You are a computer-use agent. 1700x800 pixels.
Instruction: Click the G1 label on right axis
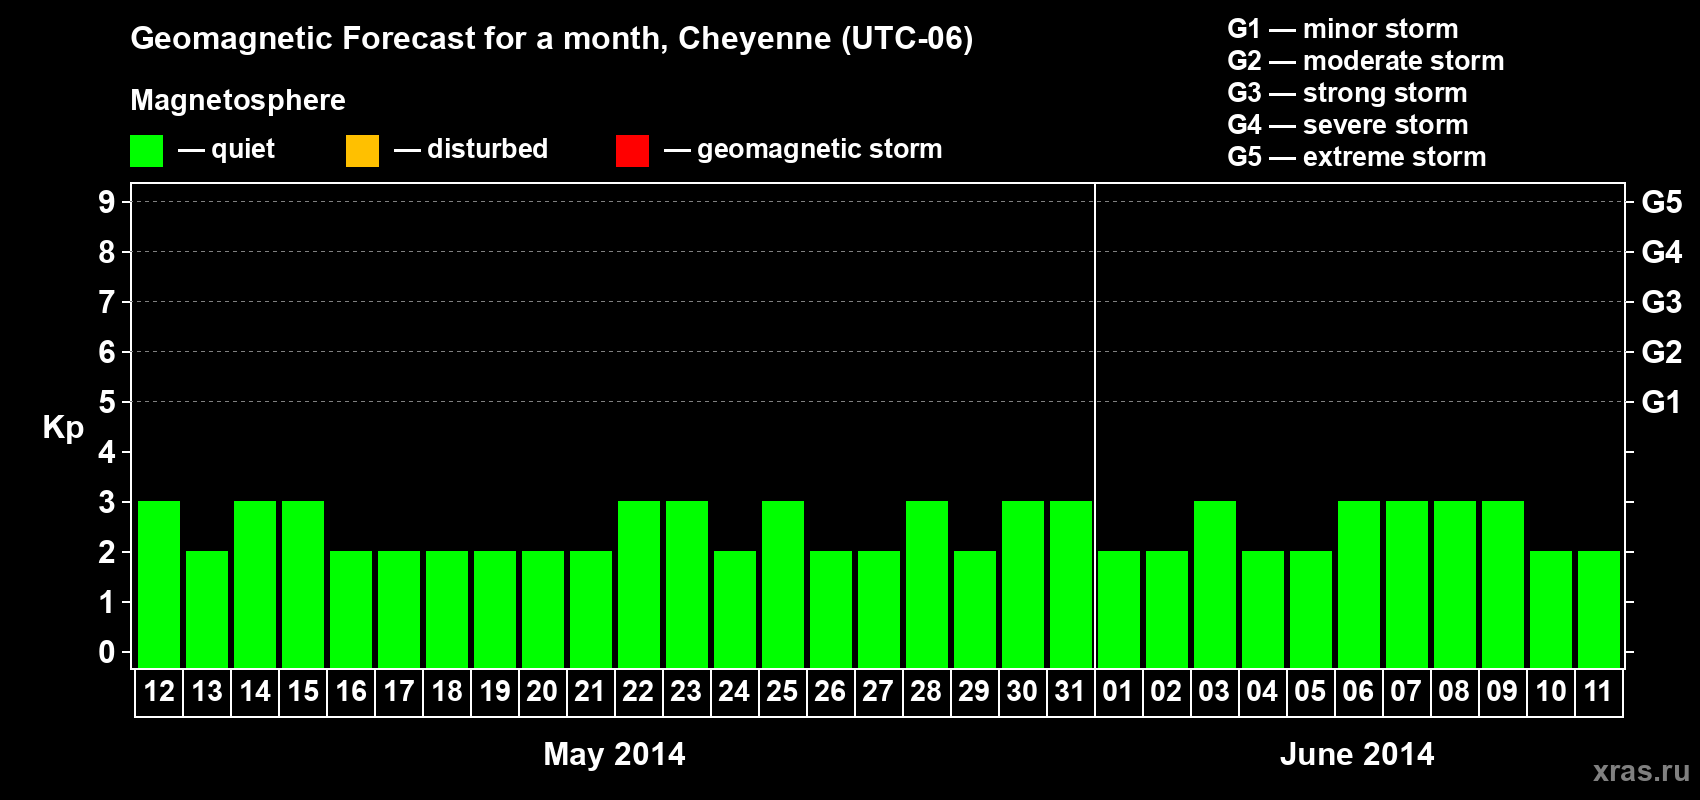coord(1661,402)
